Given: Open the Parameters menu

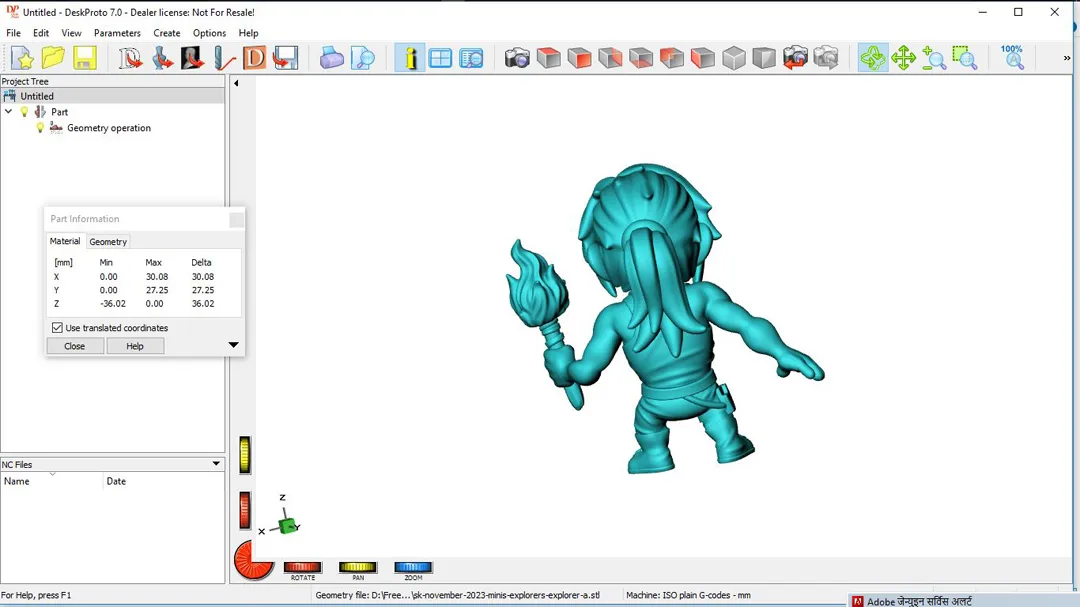Looking at the screenshot, I should click(x=117, y=33).
